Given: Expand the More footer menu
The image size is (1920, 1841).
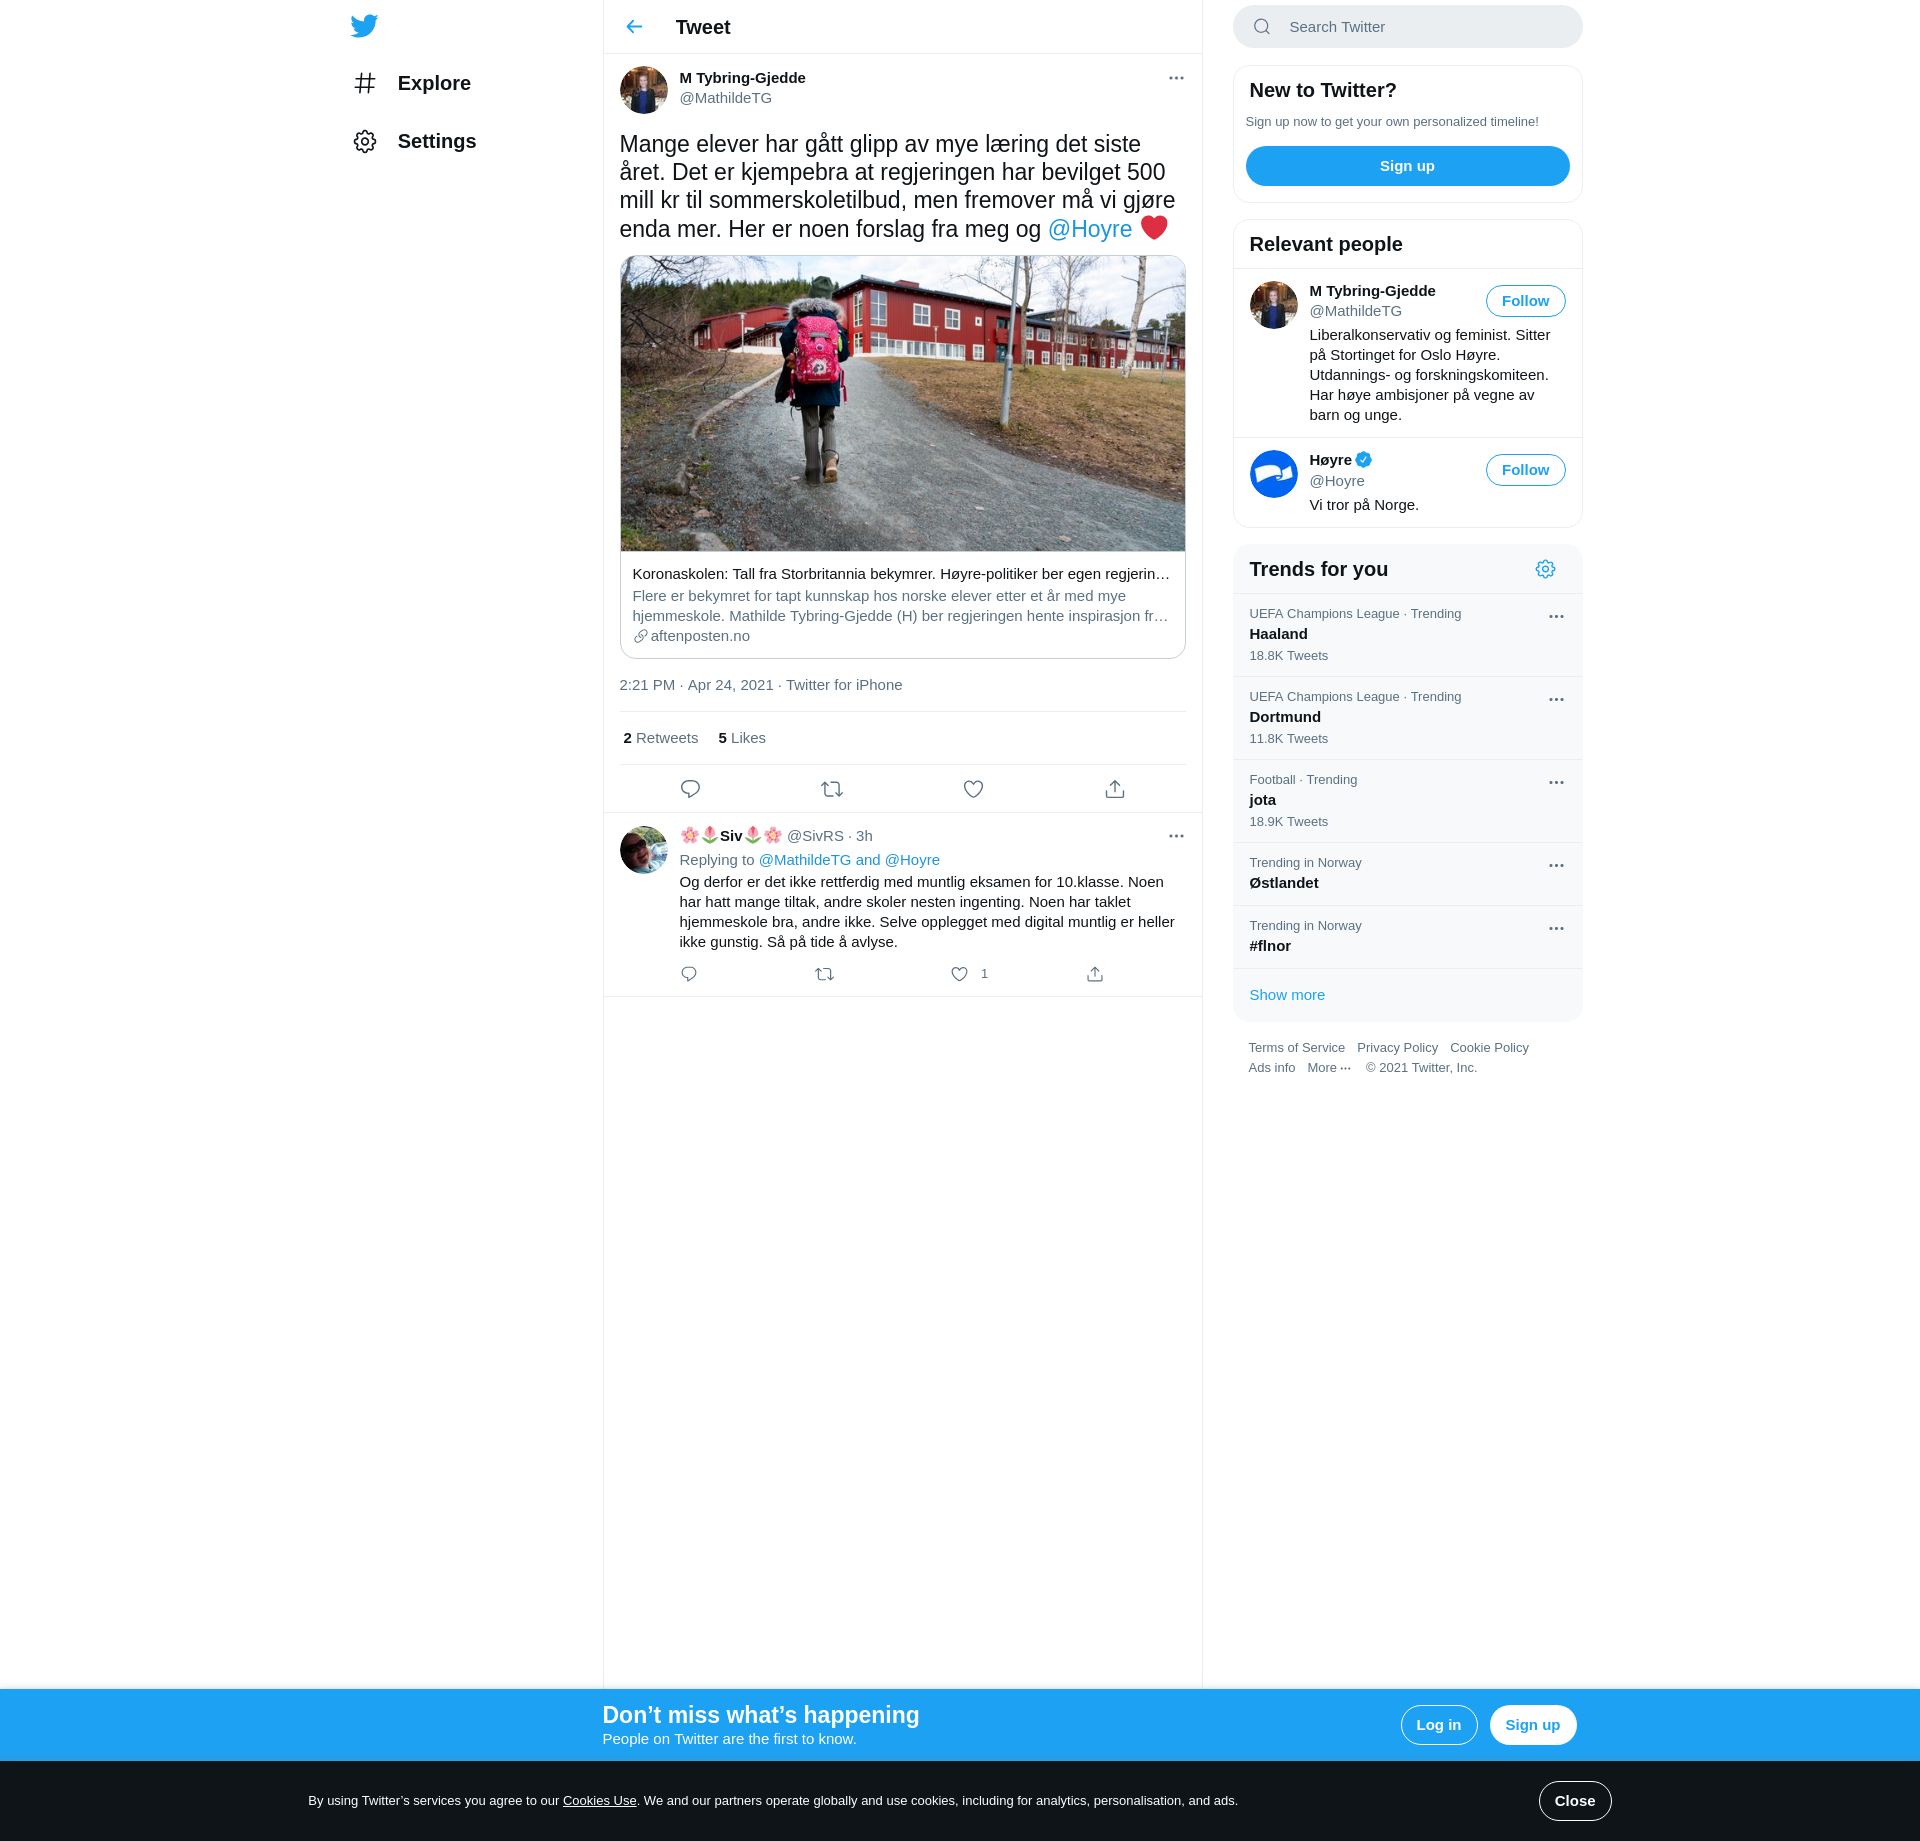Looking at the screenshot, I should (x=1329, y=1068).
